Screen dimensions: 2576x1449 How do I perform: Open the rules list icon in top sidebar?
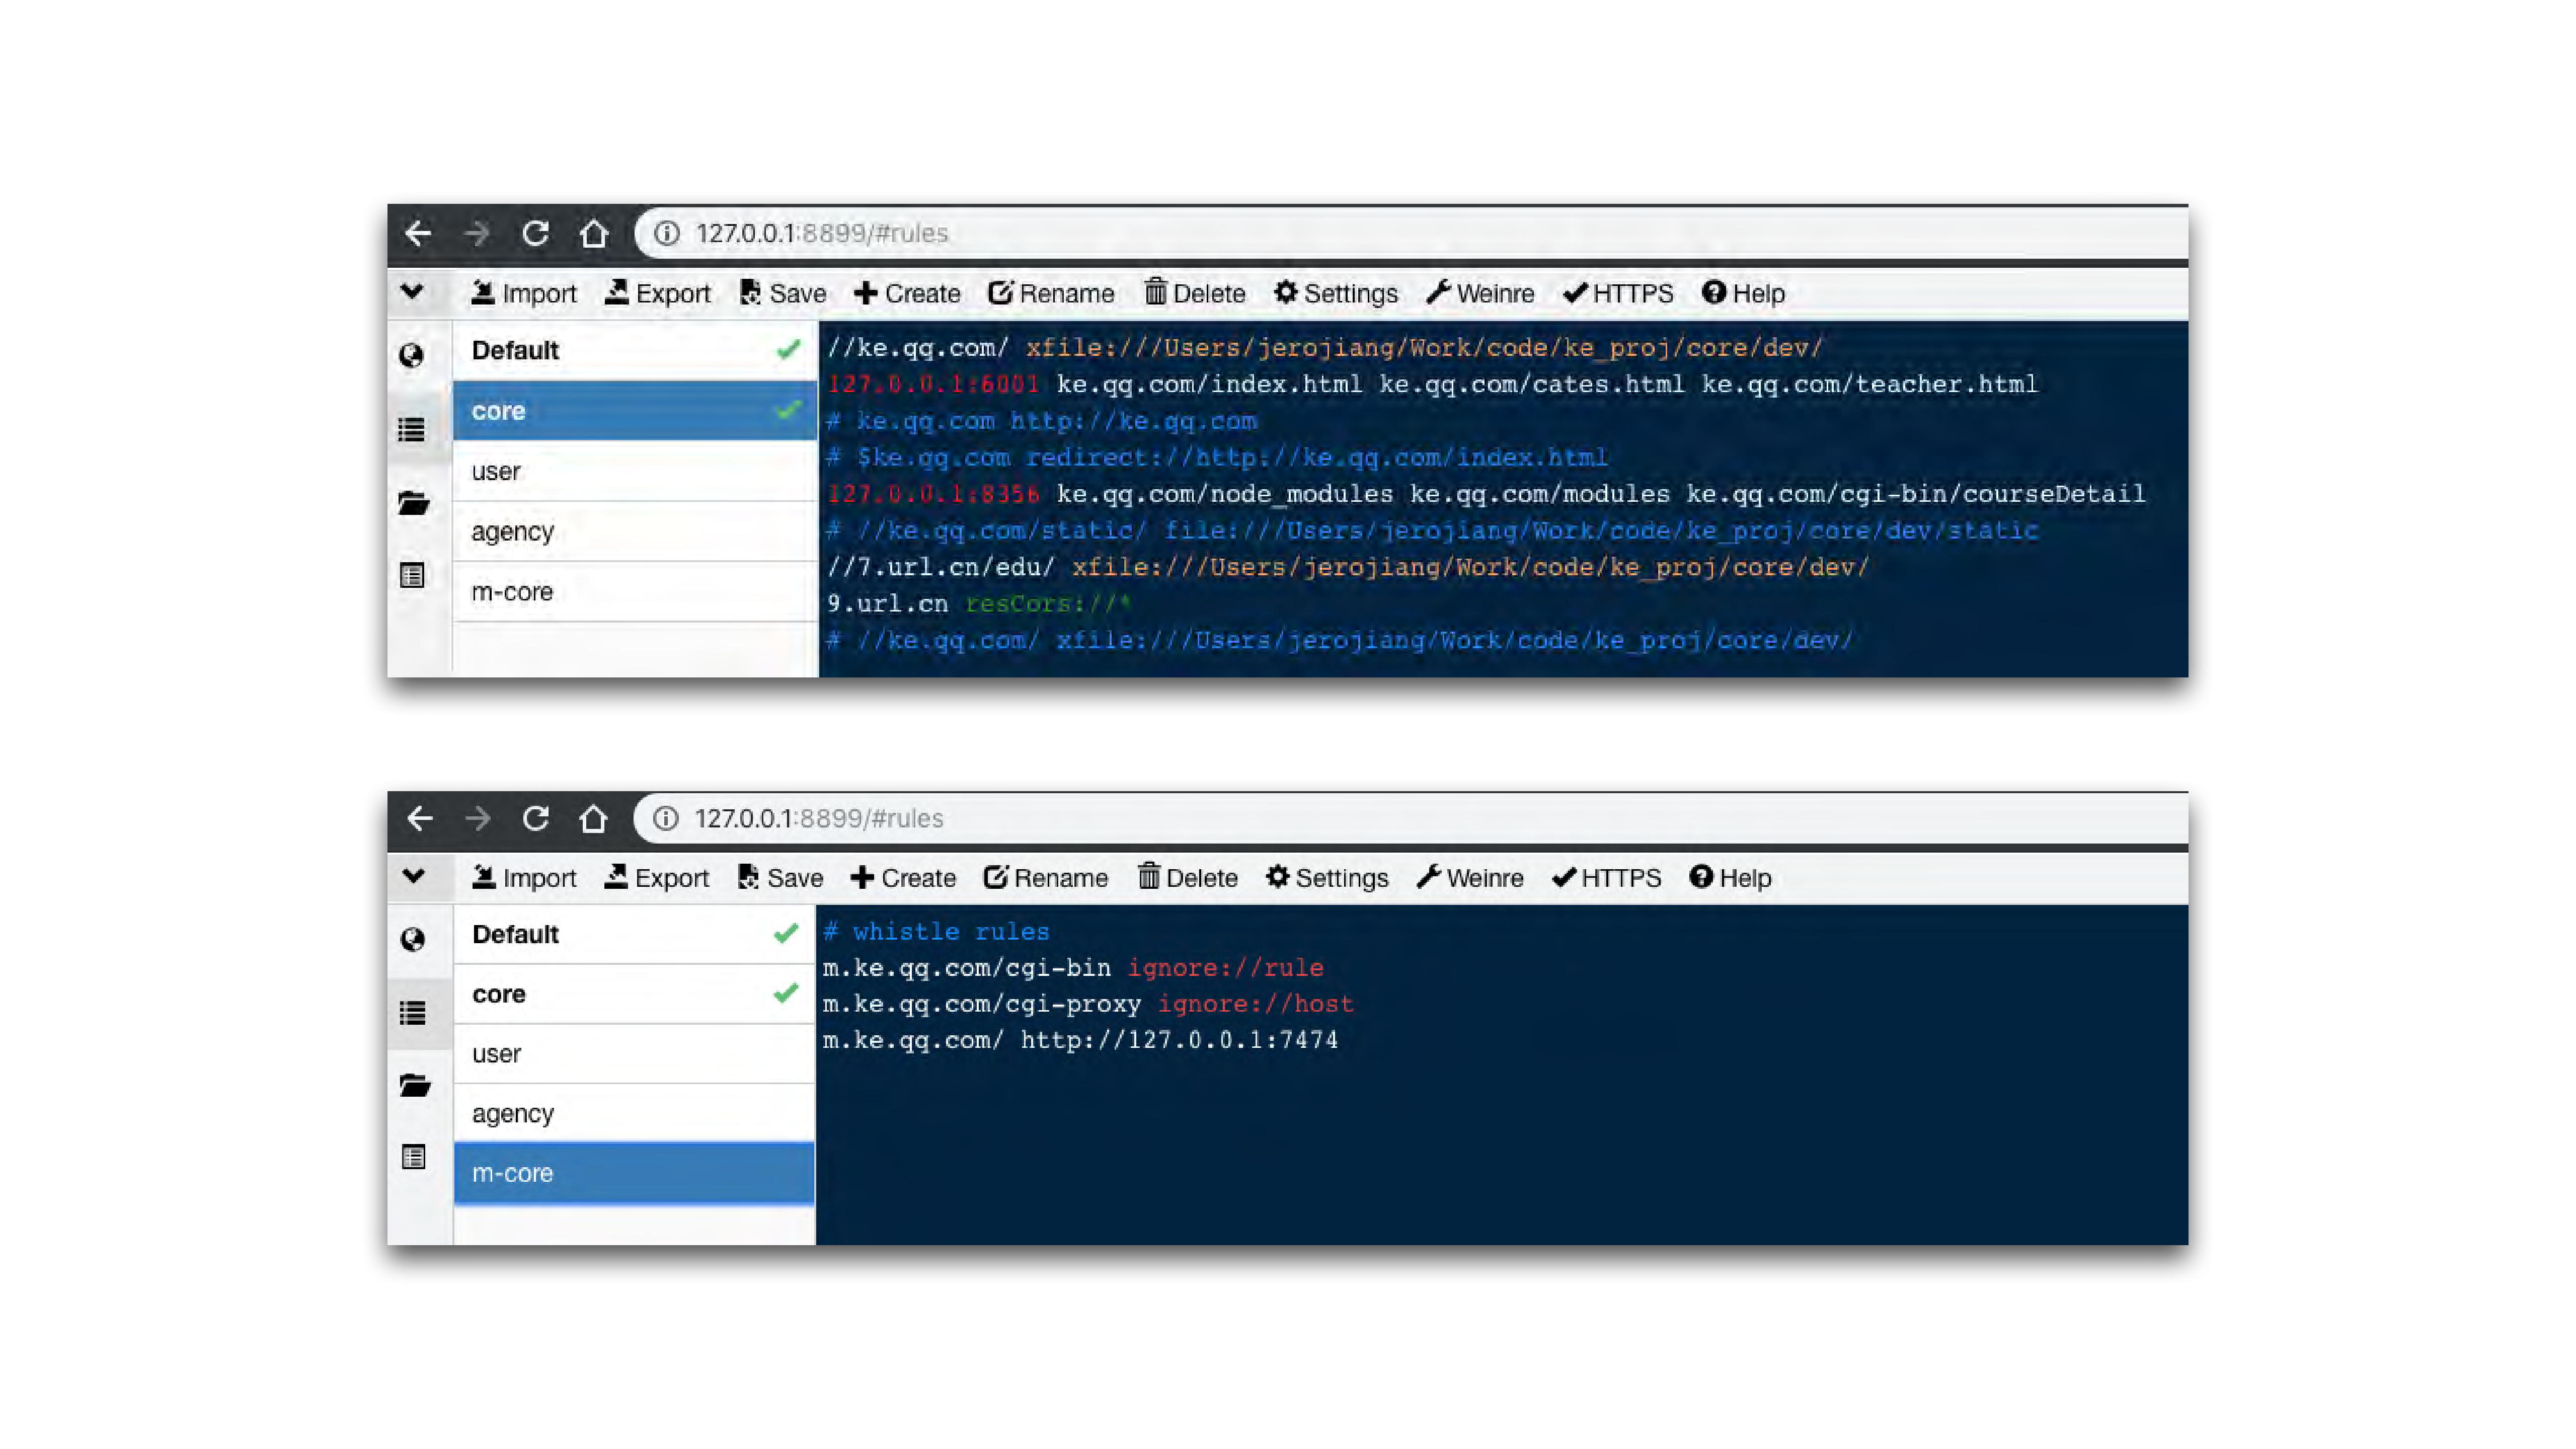coord(411,430)
